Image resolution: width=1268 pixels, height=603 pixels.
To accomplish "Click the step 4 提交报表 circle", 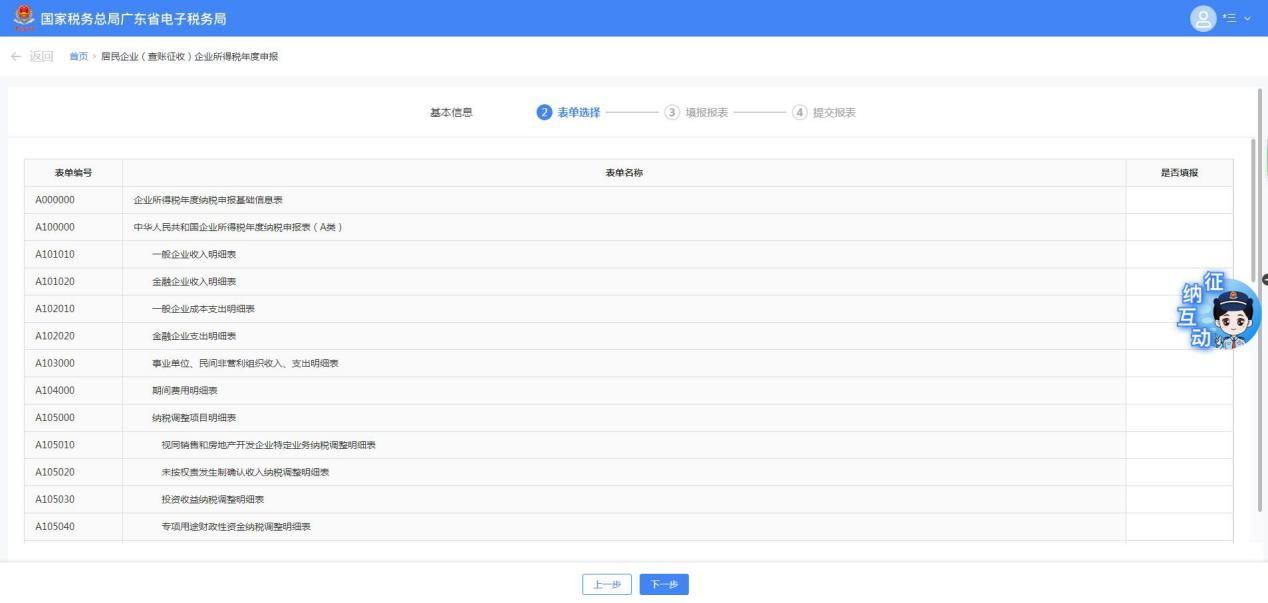I will [x=799, y=112].
